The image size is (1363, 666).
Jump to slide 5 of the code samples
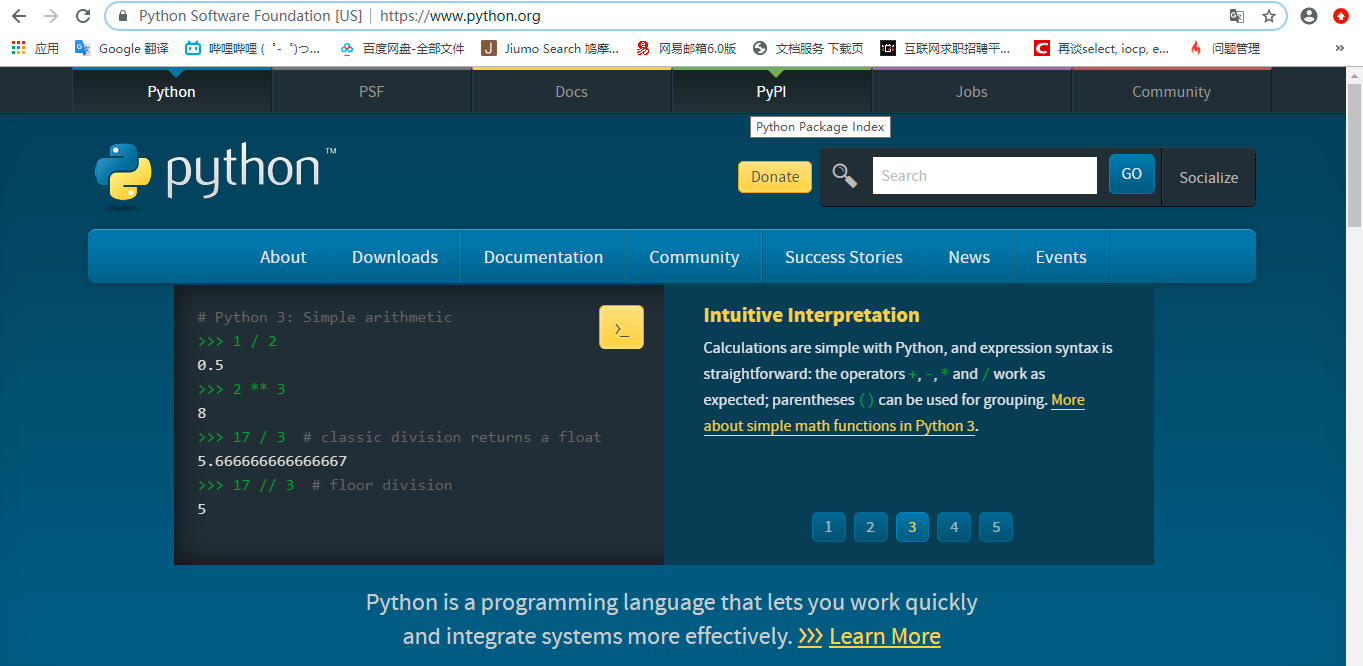coord(996,527)
